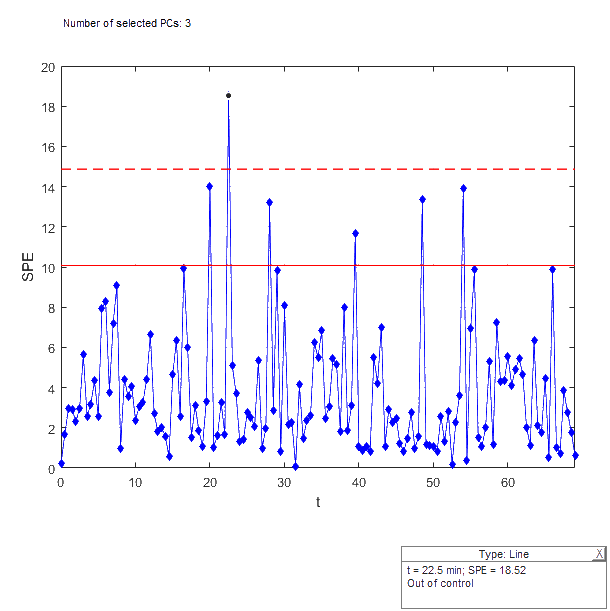Click the 't = 22.5 min; SPE = 18.52' text
This screenshot has width=610, height=611.
[465, 570]
